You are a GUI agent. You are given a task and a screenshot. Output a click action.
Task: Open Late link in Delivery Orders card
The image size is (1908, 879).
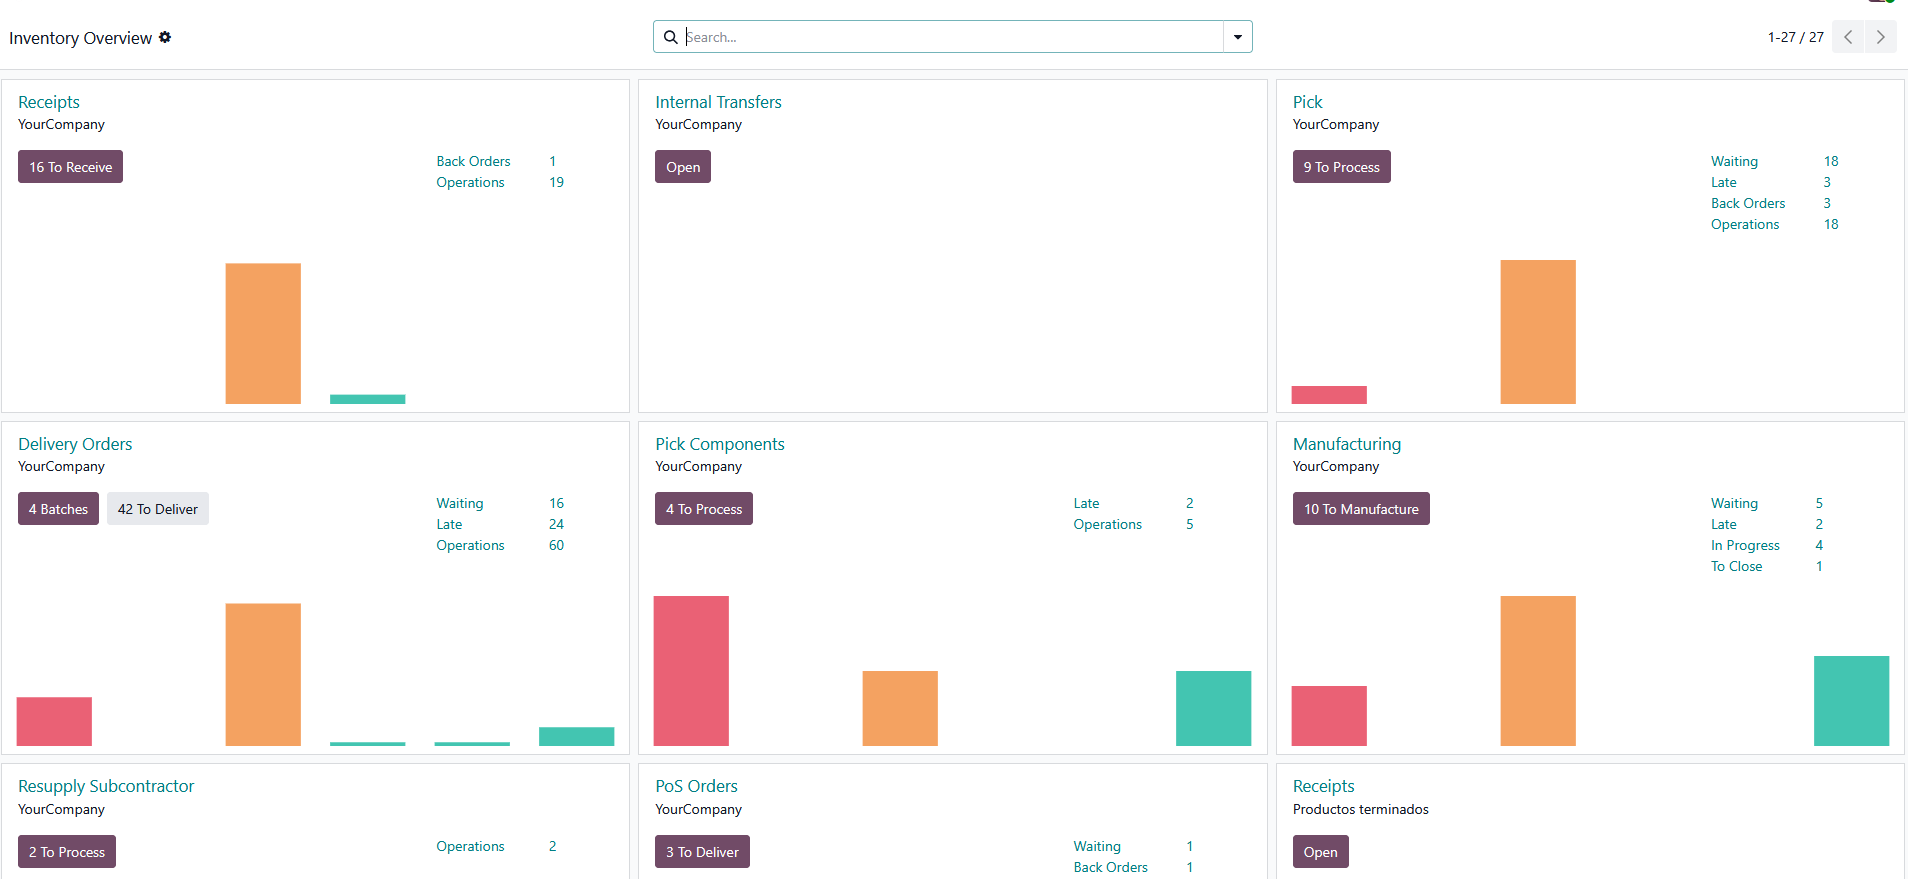coord(449,524)
